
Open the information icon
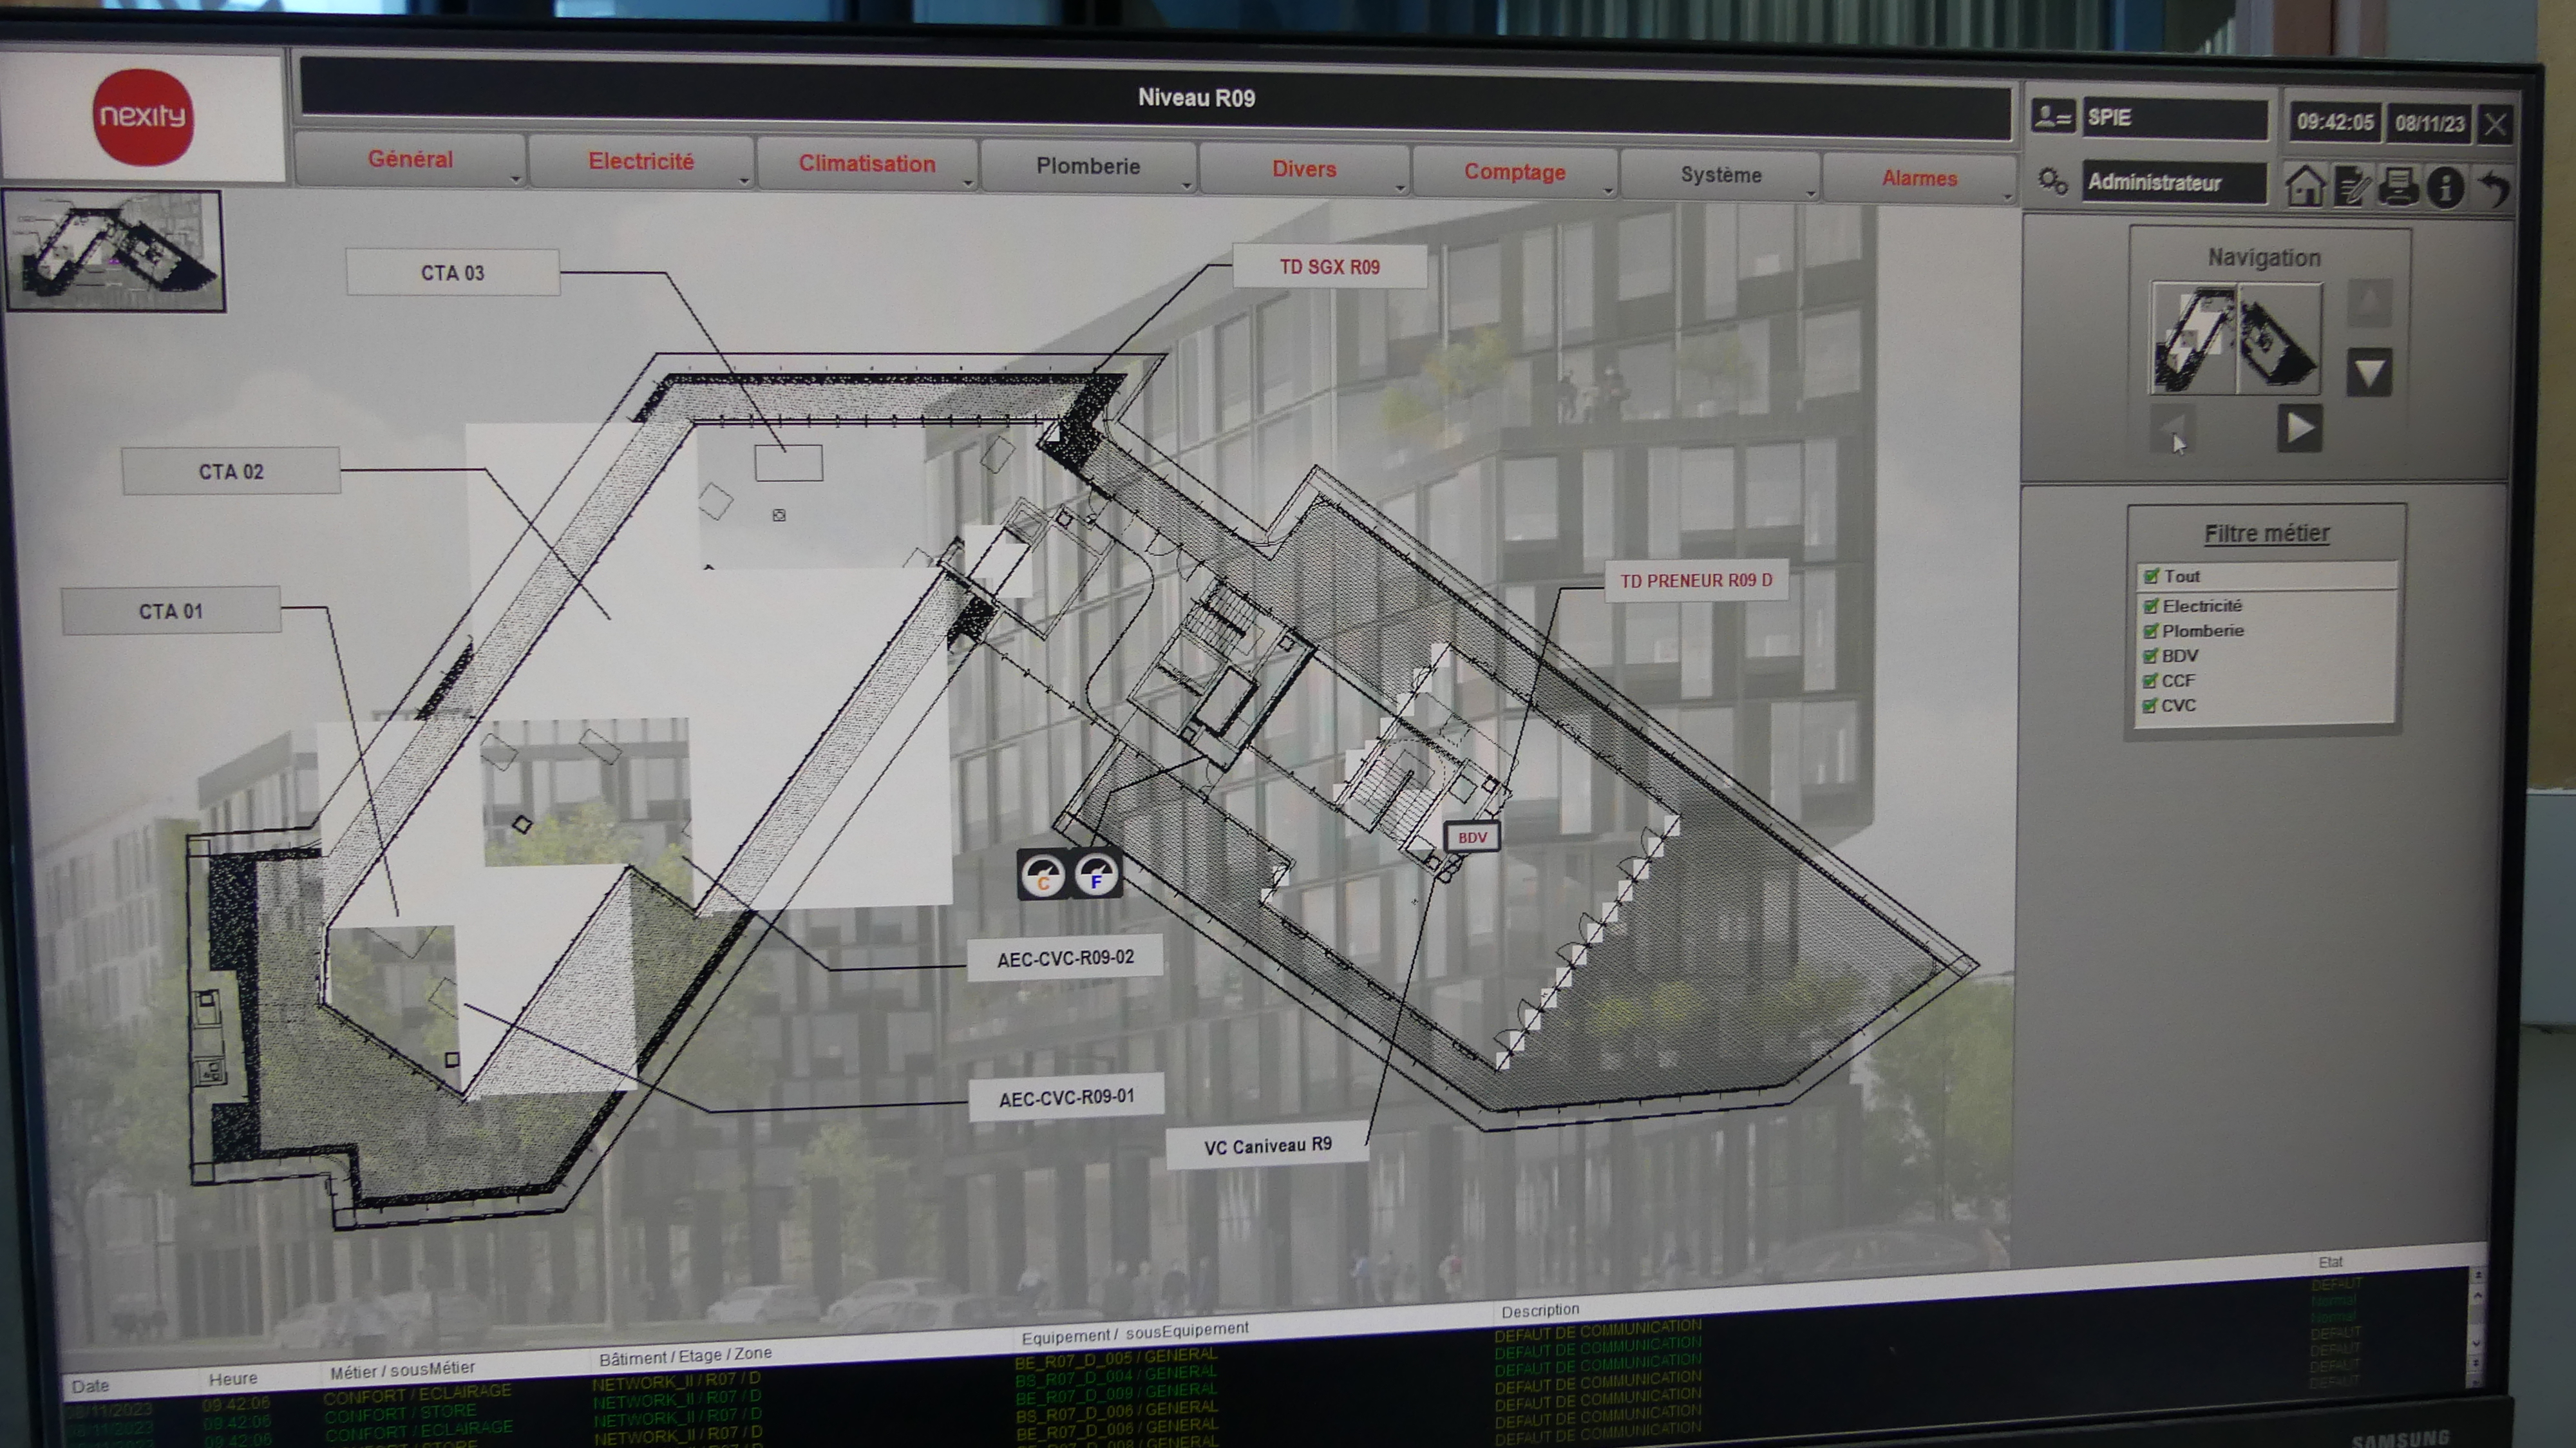(2446, 188)
